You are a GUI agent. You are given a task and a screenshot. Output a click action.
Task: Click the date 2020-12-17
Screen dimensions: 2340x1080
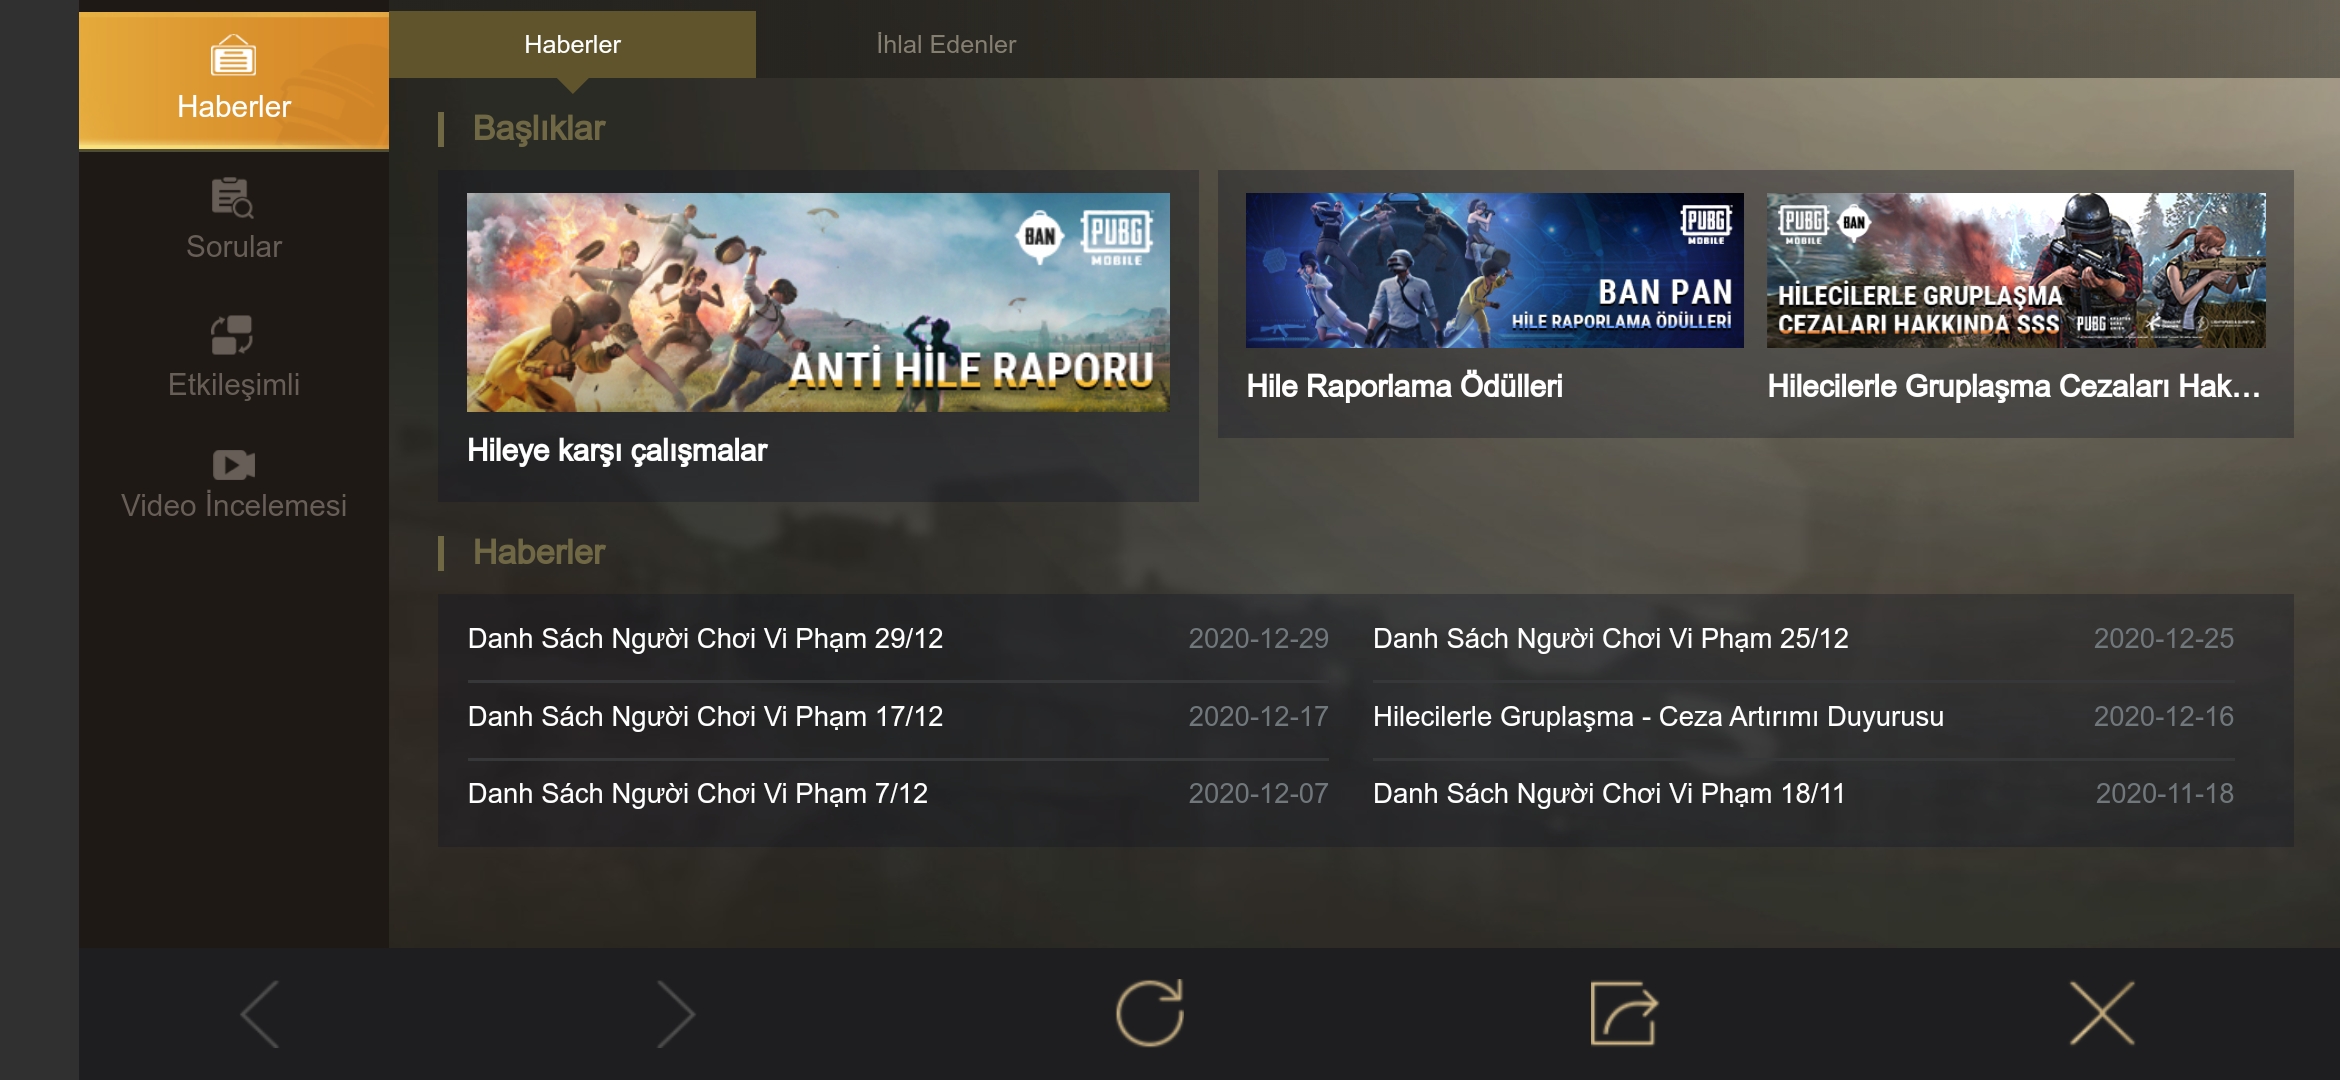pyautogui.click(x=1258, y=716)
